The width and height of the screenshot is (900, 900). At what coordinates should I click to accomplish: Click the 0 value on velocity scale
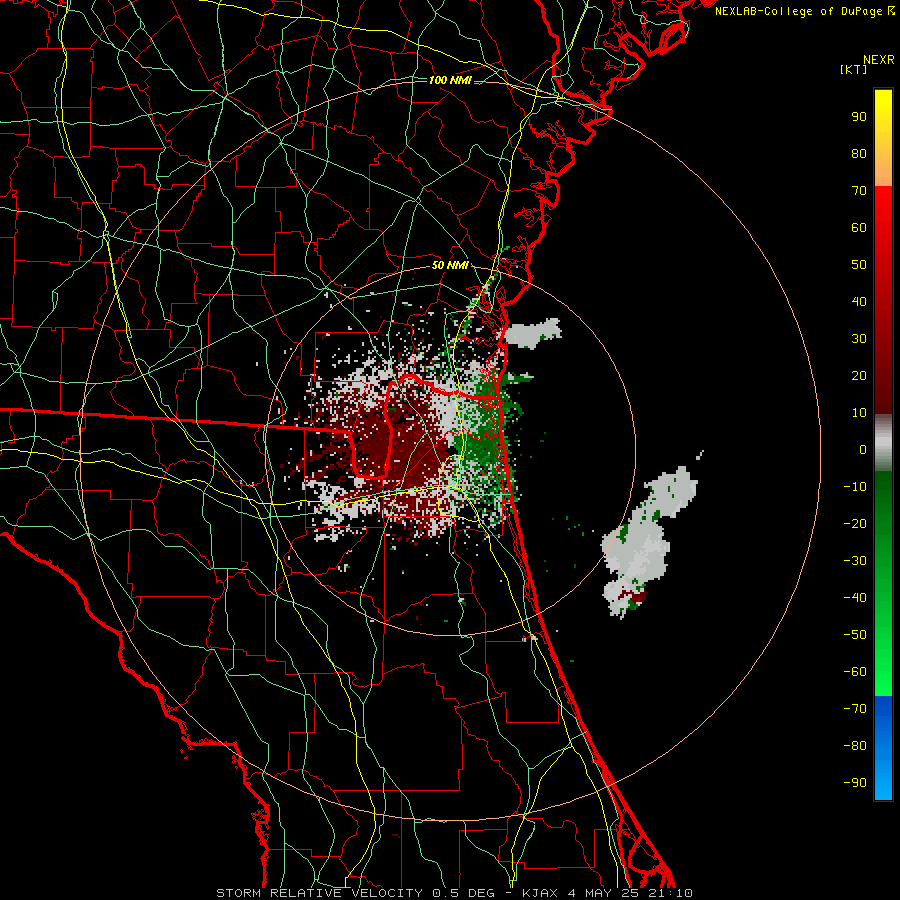[x=863, y=449]
